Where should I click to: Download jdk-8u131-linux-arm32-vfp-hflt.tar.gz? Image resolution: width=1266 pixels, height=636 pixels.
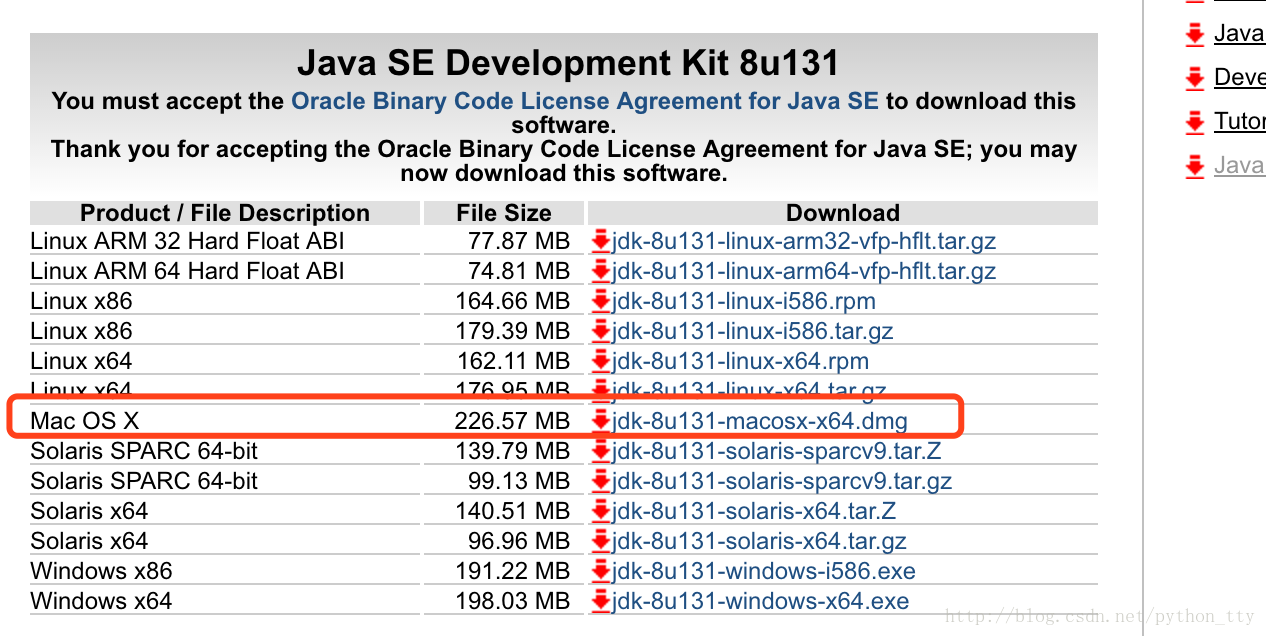[x=804, y=241]
